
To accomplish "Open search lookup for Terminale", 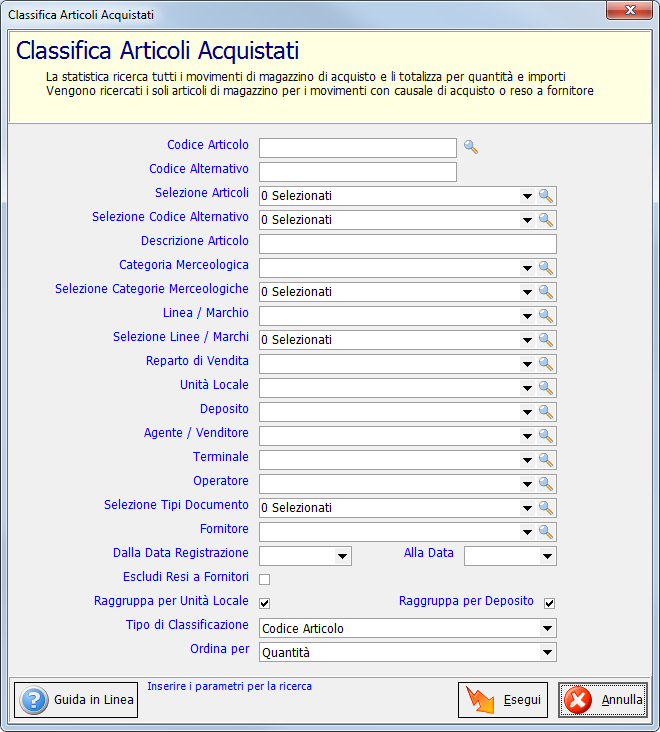I will click(x=546, y=460).
